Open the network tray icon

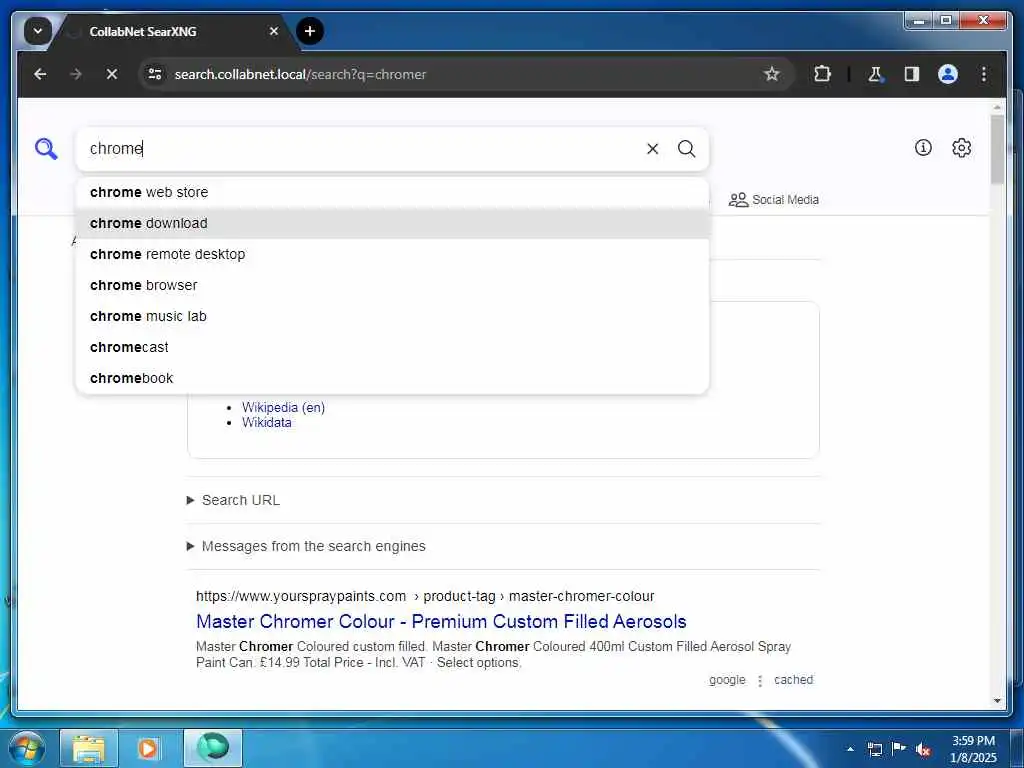(x=874, y=749)
